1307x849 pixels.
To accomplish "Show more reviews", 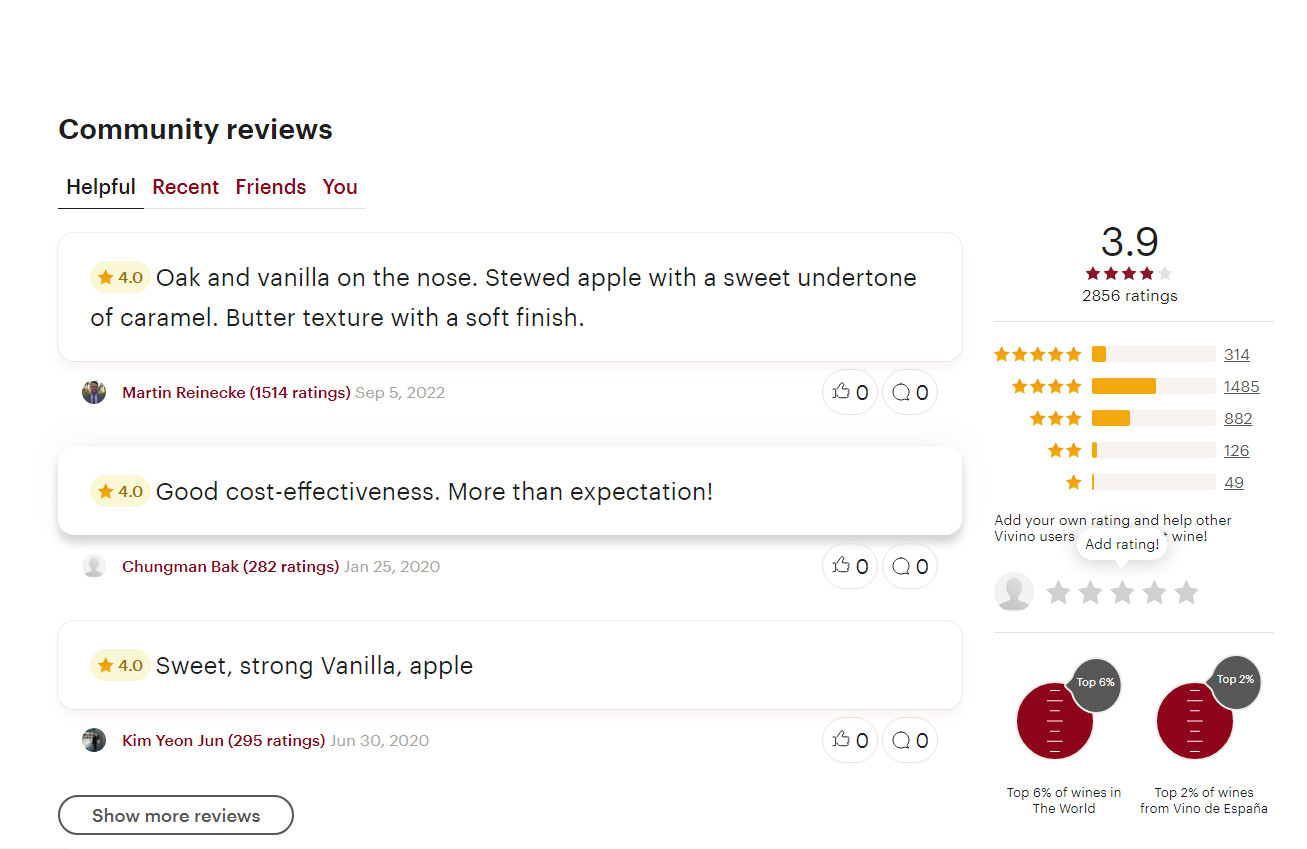I will (x=176, y=815).
